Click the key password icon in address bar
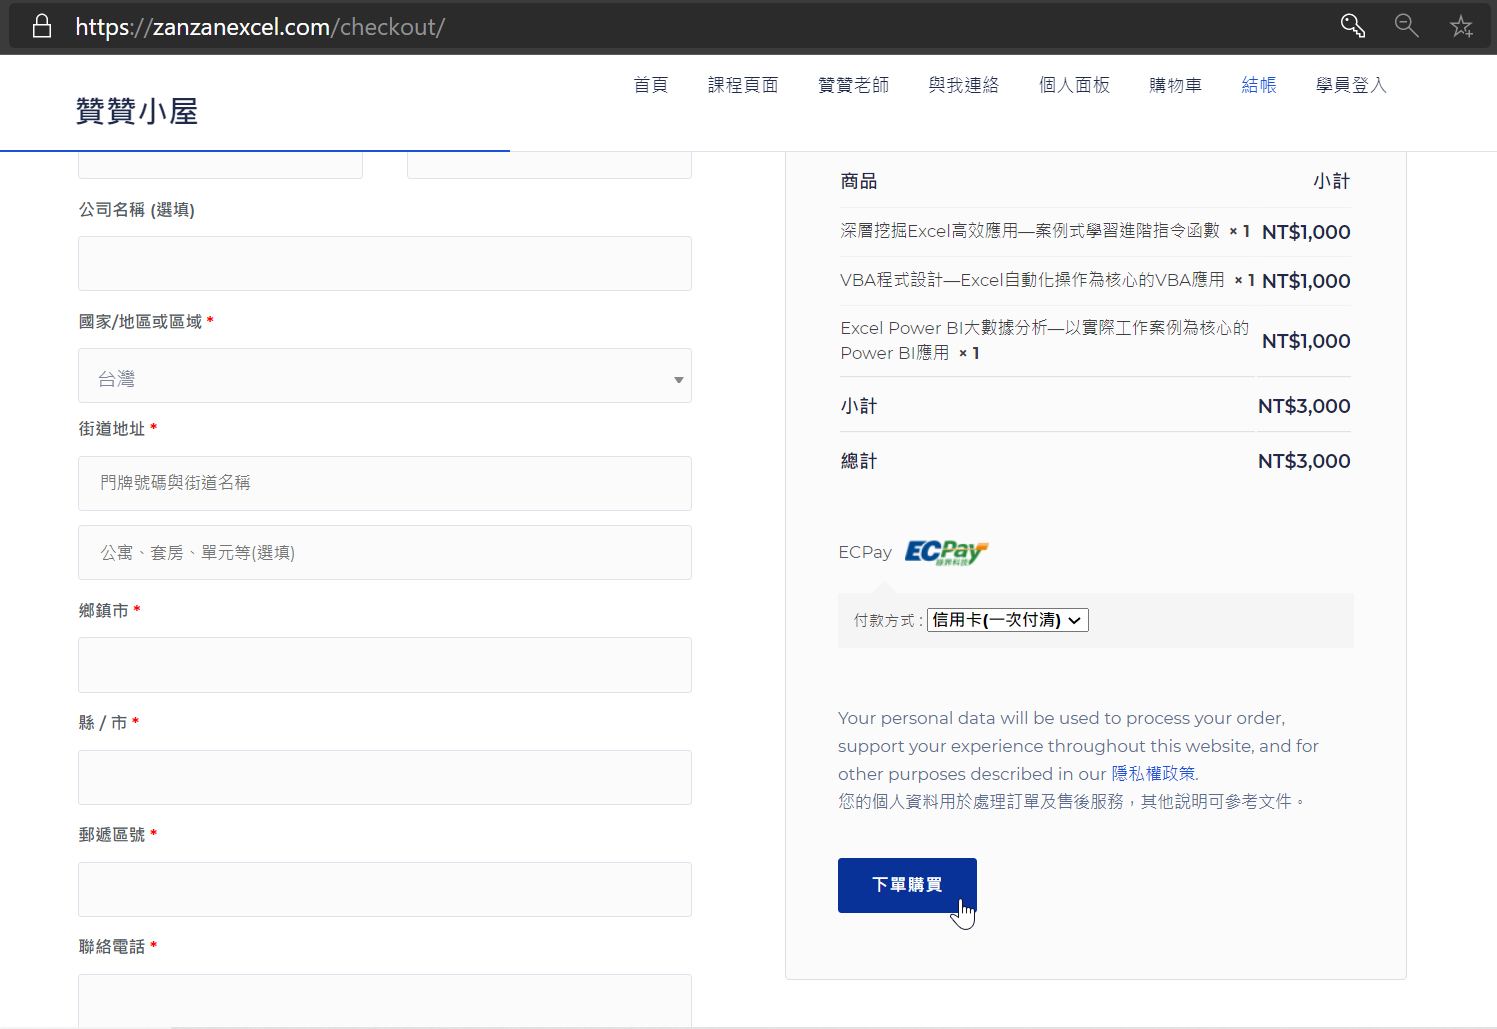Image resolution: width=1497 pixels, height=1029 pixels. click(1352, 26)
